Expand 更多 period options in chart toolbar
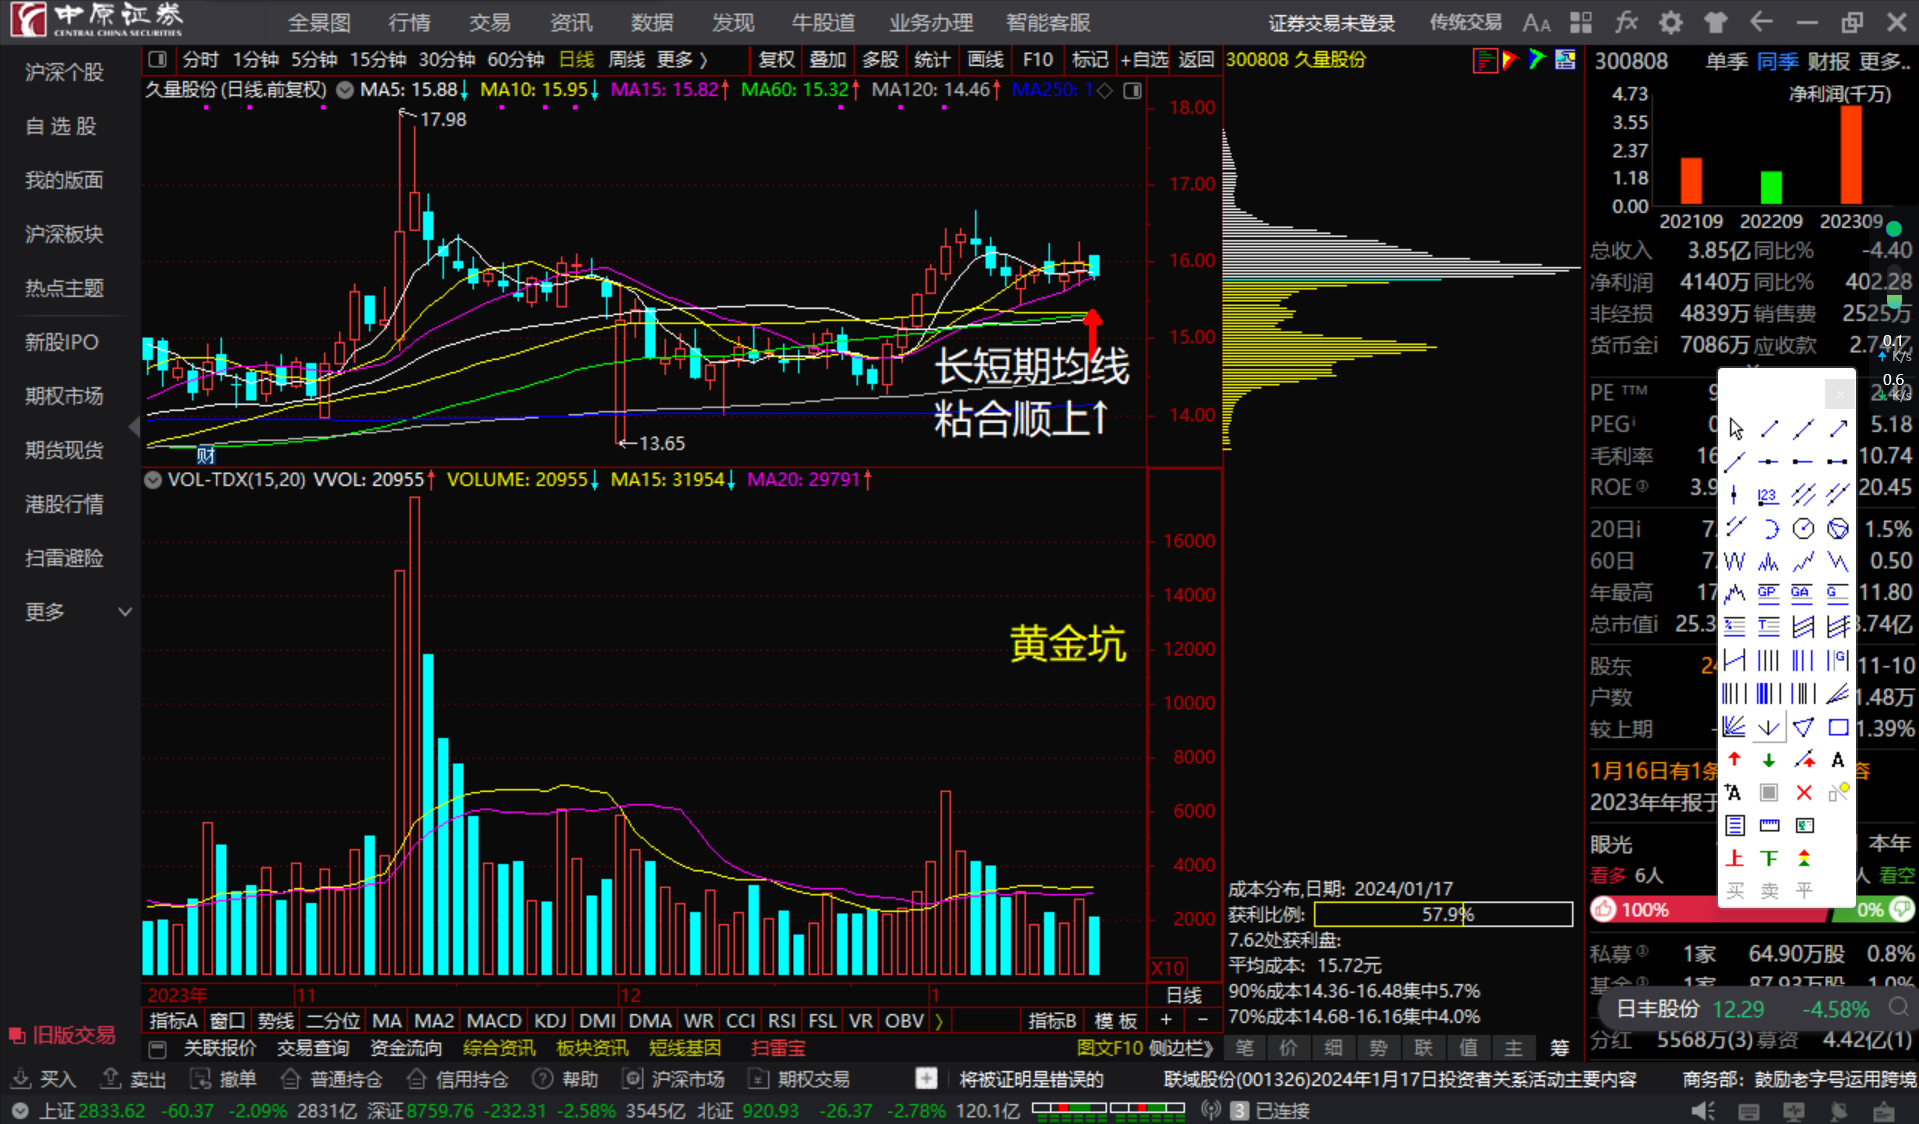Screen dimensions: 1919x1124 click(683, 60)
